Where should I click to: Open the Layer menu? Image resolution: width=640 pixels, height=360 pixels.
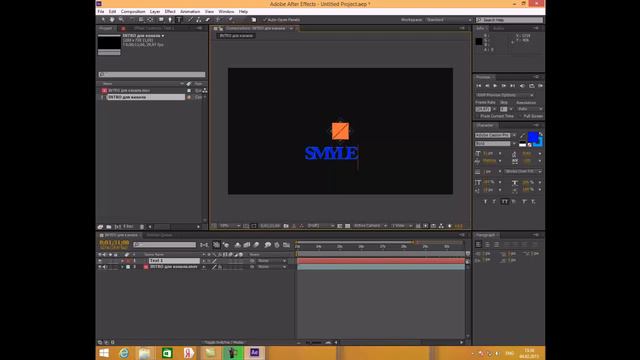(155, 12)
